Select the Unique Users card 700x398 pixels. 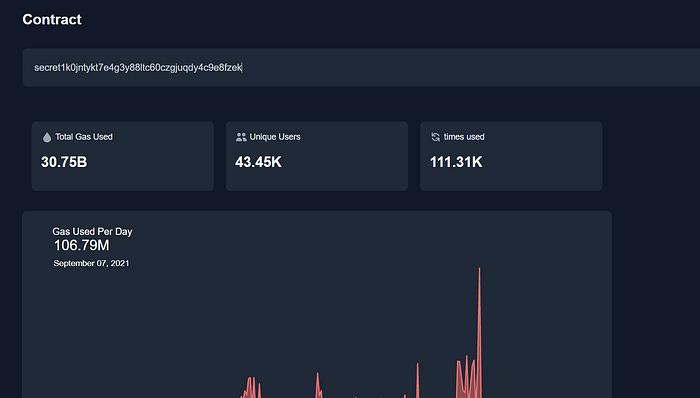[317, 156]
